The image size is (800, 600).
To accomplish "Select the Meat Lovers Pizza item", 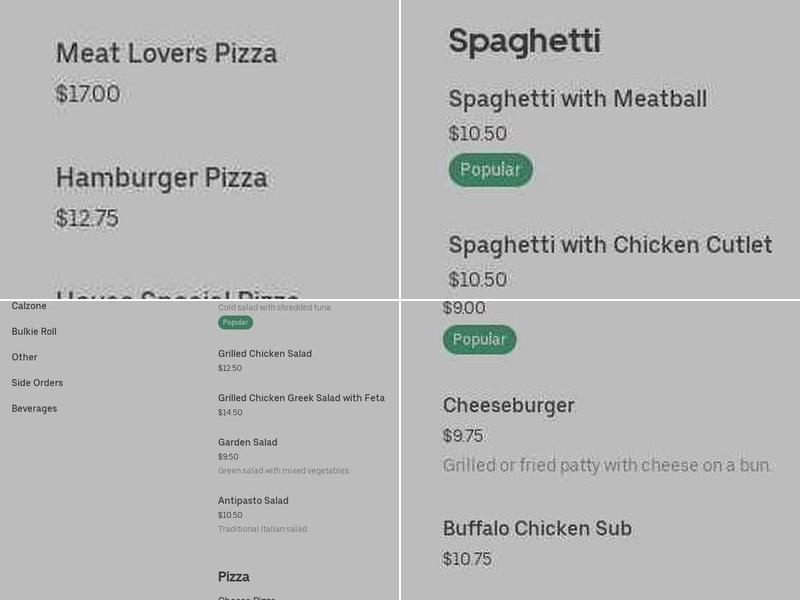I will pyautogui.click(x=168, y=53).
